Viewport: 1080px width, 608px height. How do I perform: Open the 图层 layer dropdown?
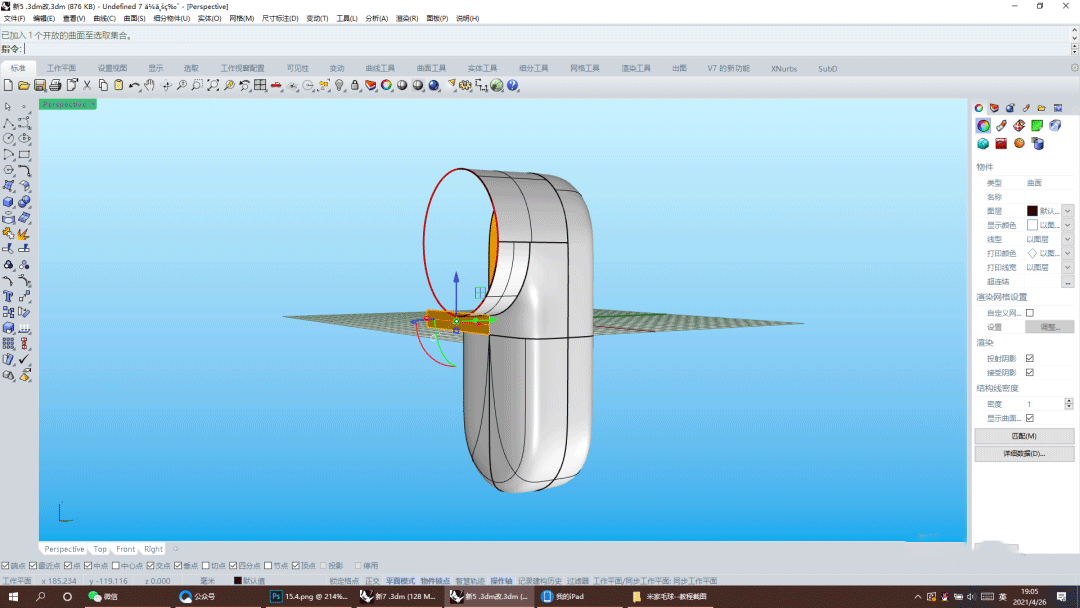click(x=1068, y=211)
